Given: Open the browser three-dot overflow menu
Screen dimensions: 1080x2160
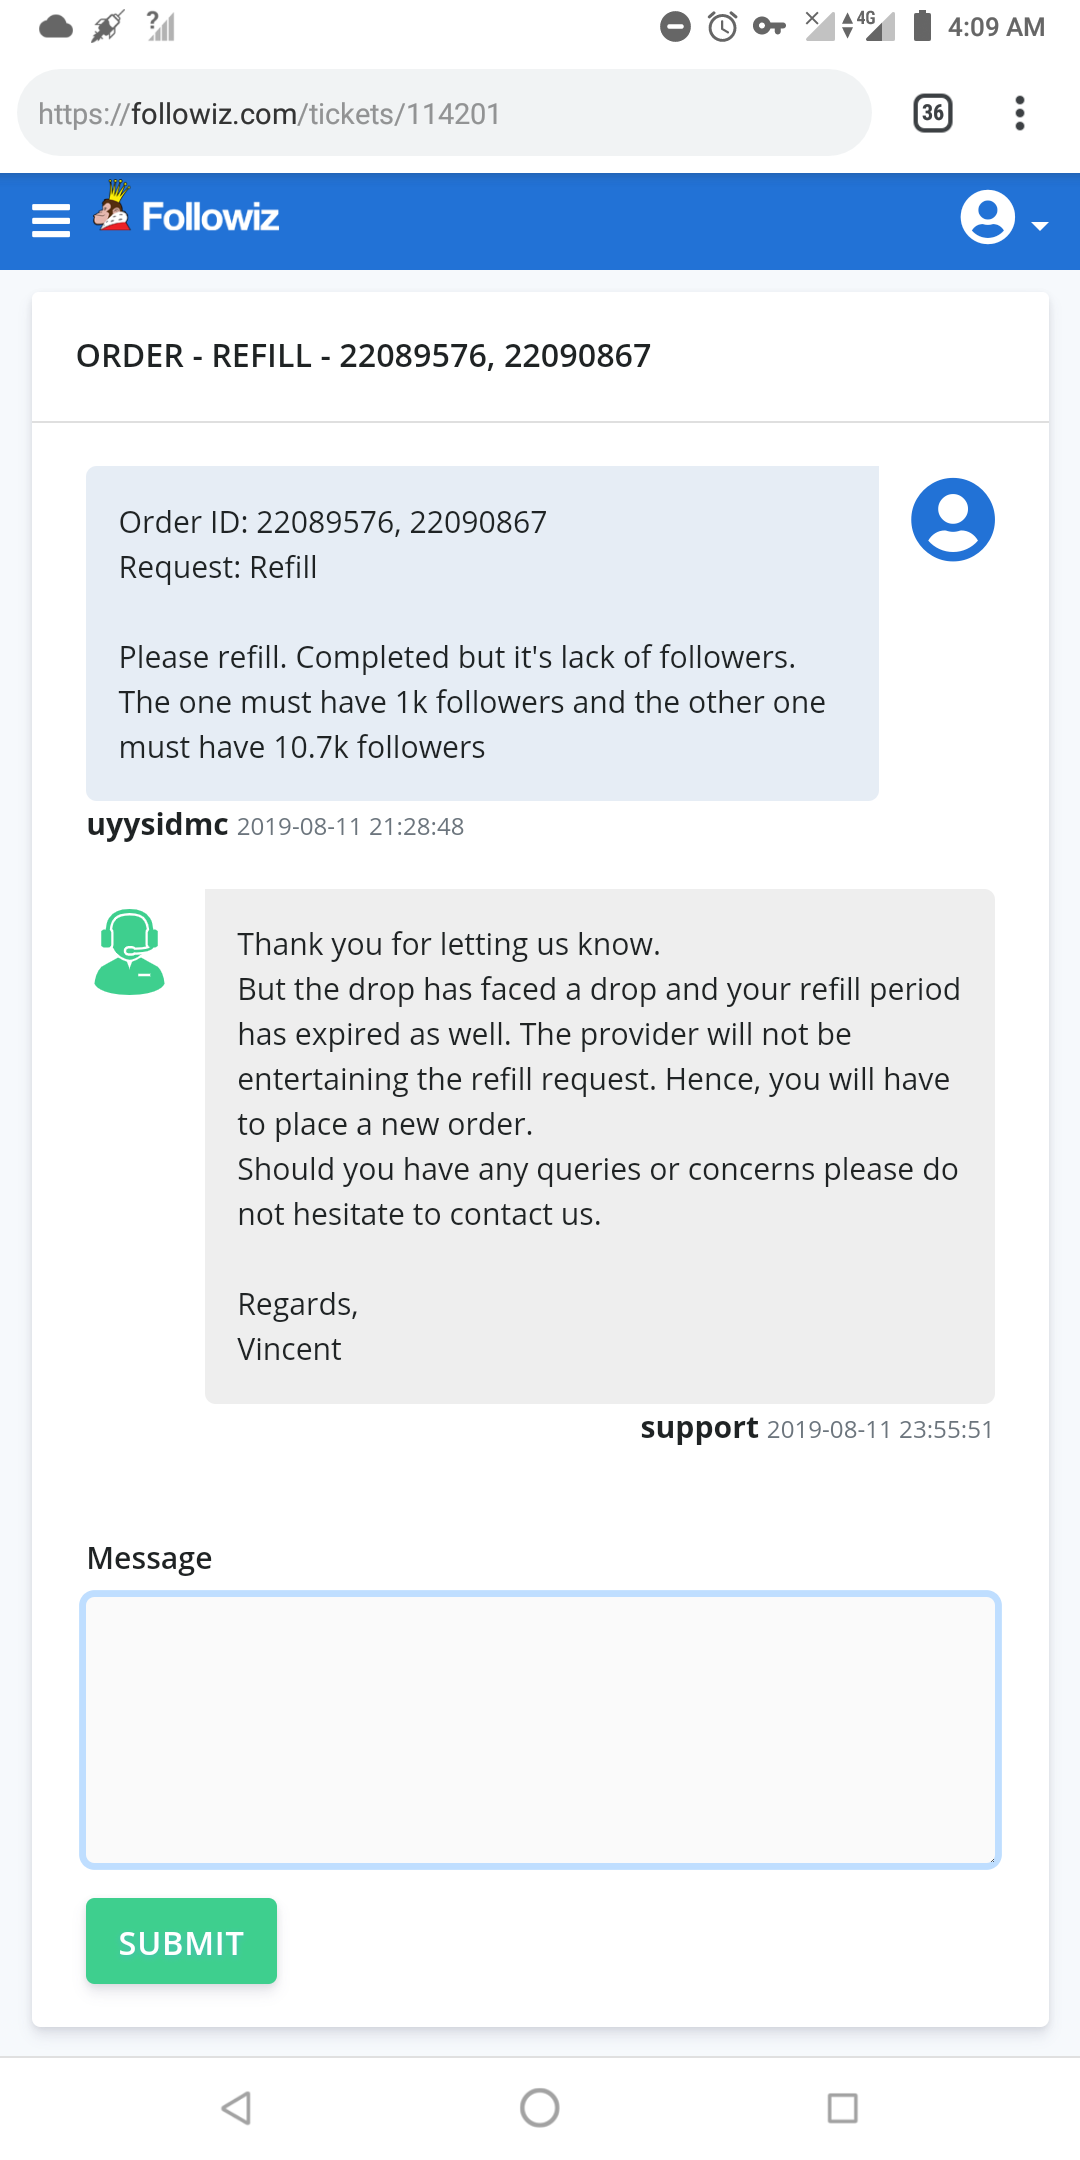Looking at the screenshot, I should (x=1020, y=113).
